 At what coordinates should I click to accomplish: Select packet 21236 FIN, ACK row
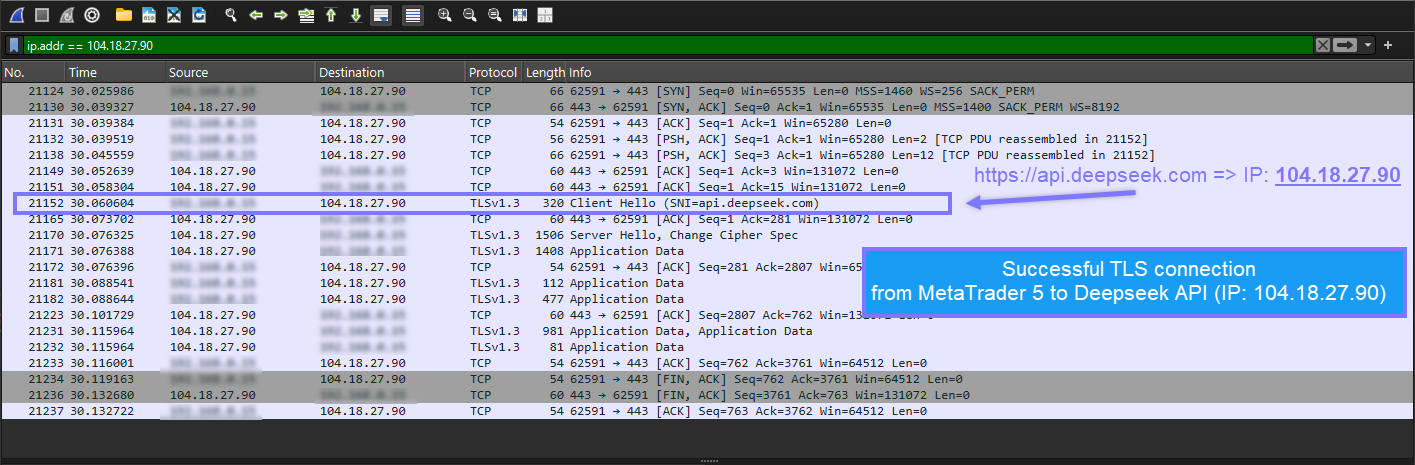[707, 395]
